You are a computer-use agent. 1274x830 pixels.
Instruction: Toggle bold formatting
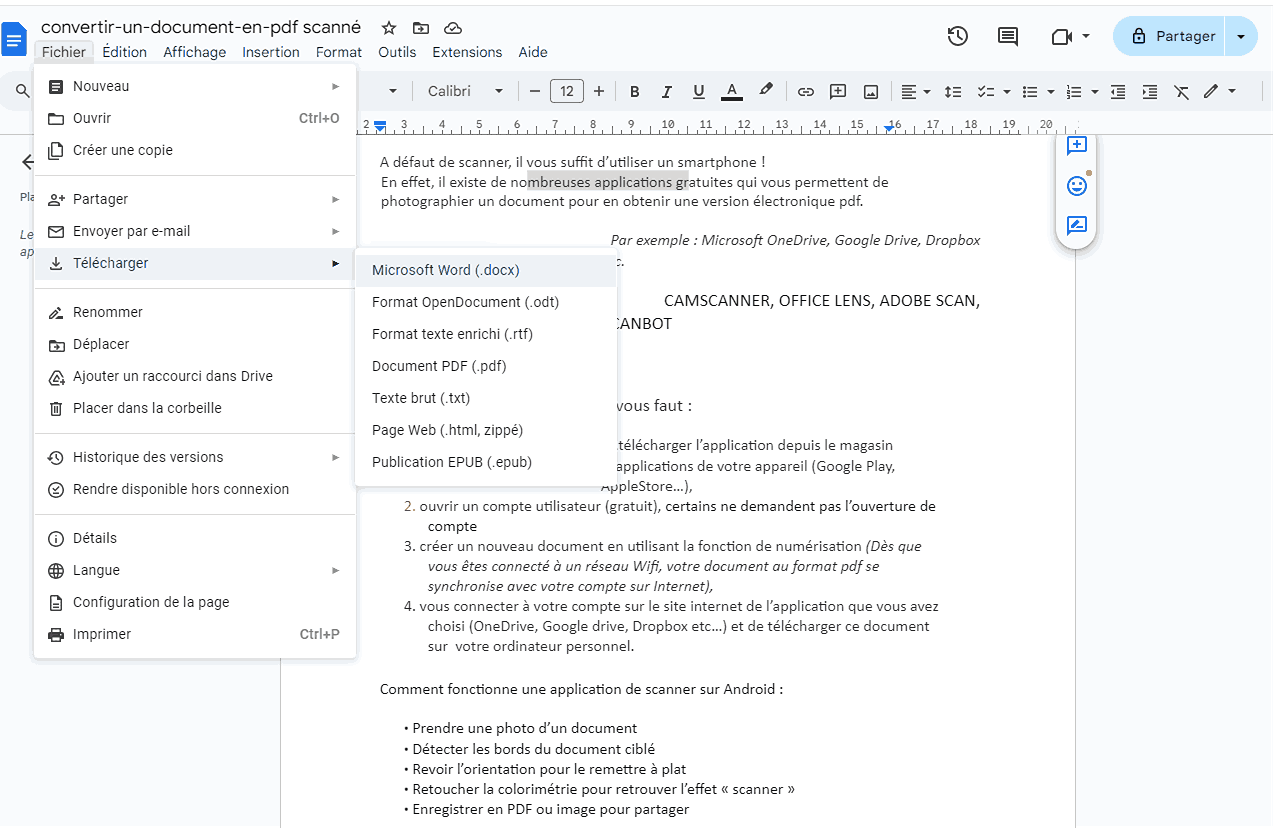pos(634,91)
